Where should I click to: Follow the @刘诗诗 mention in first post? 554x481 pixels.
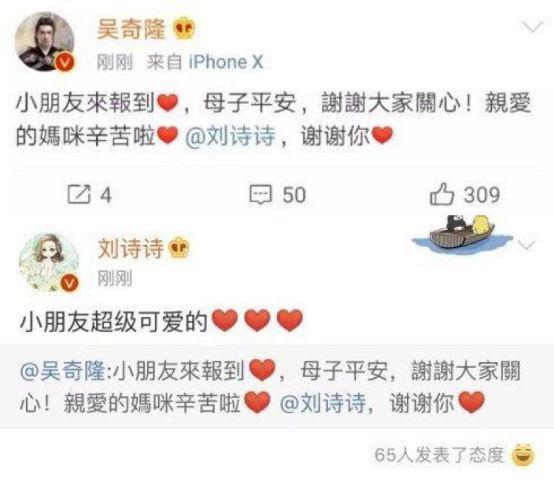pyautogui.click(x=230, y=136)
